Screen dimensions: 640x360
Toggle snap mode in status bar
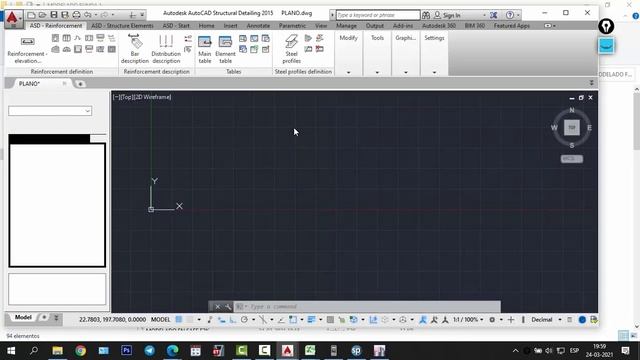[x=190, y=320]
